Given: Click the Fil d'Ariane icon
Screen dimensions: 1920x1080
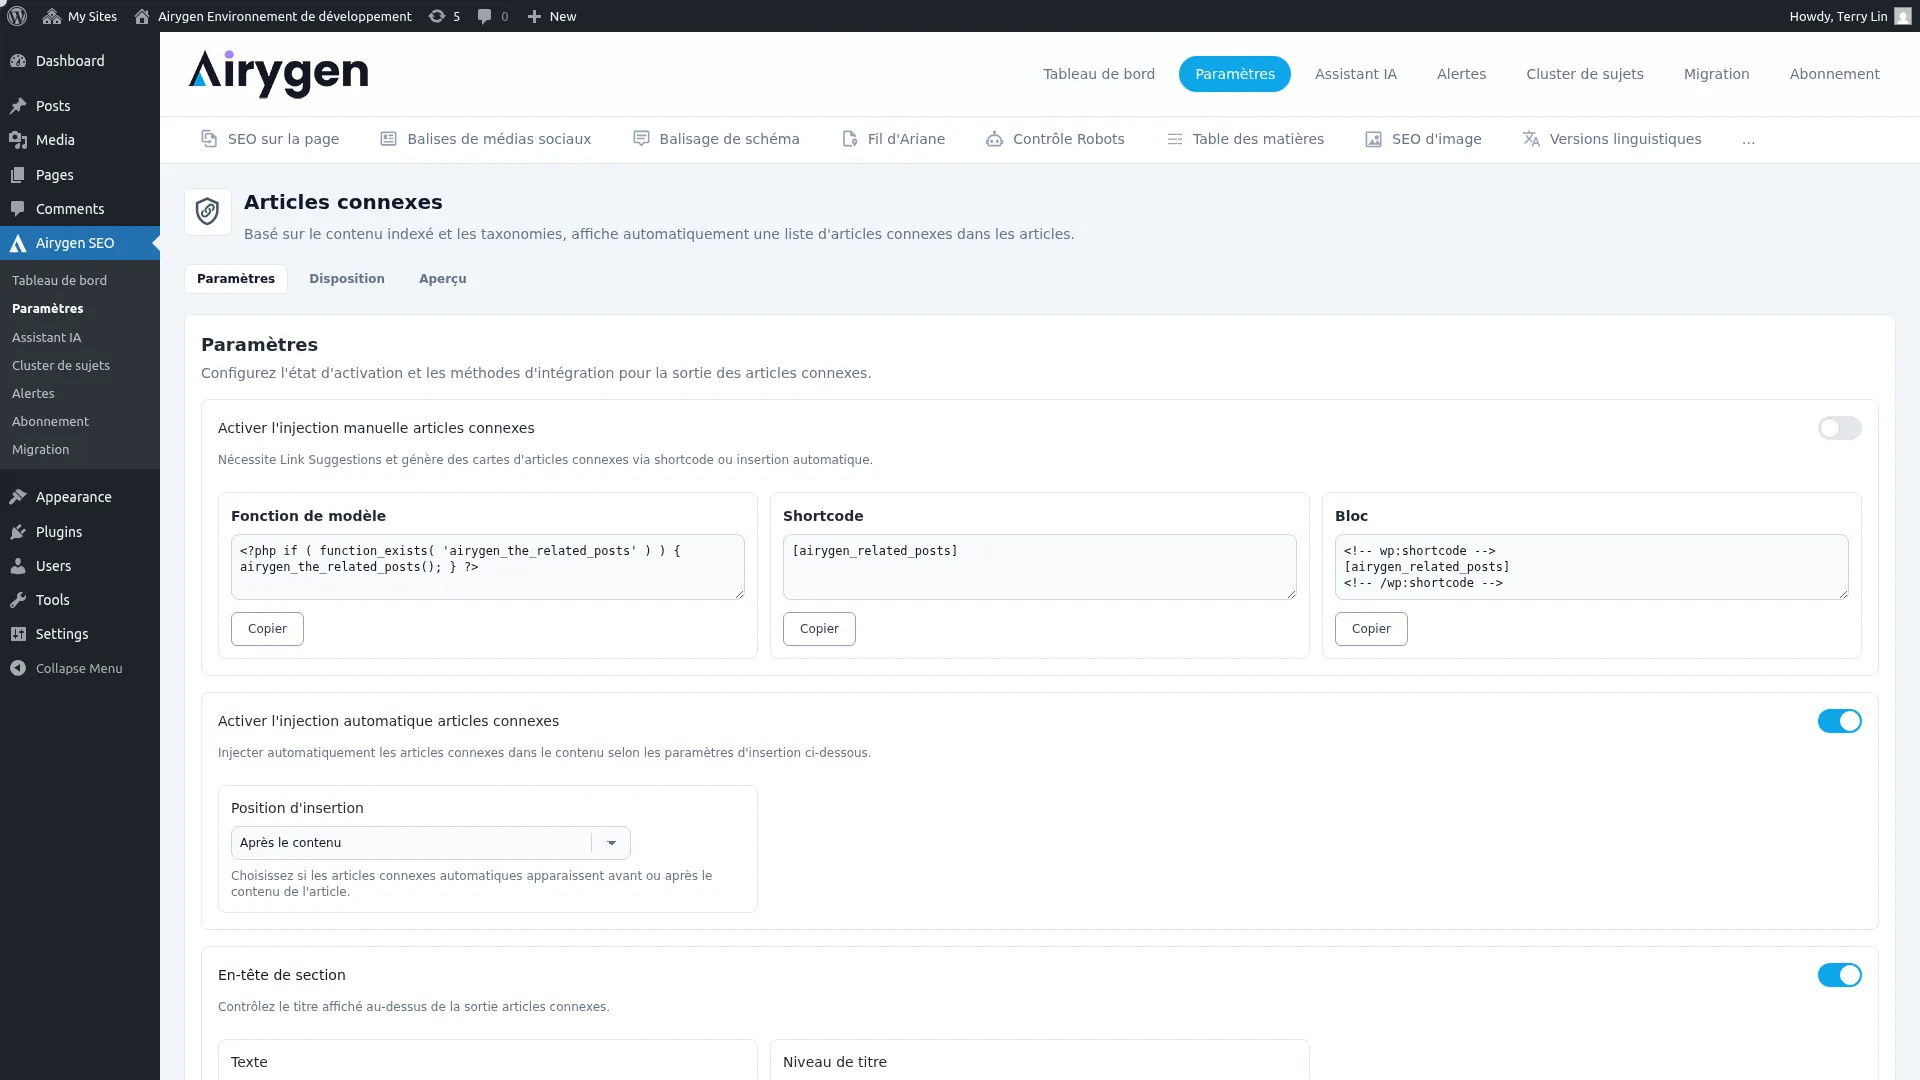Looking at the screenshot, I should click(850, 139).
